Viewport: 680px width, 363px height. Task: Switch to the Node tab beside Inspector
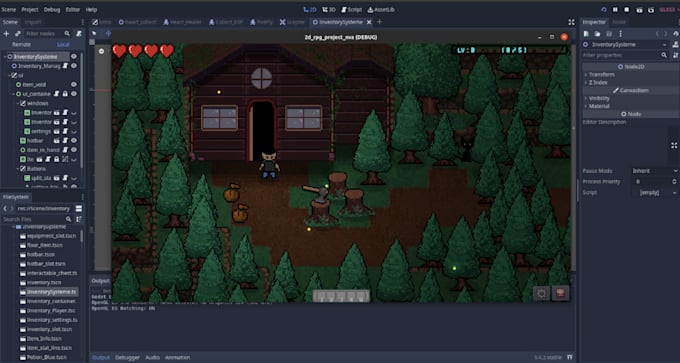click(619, 22)
